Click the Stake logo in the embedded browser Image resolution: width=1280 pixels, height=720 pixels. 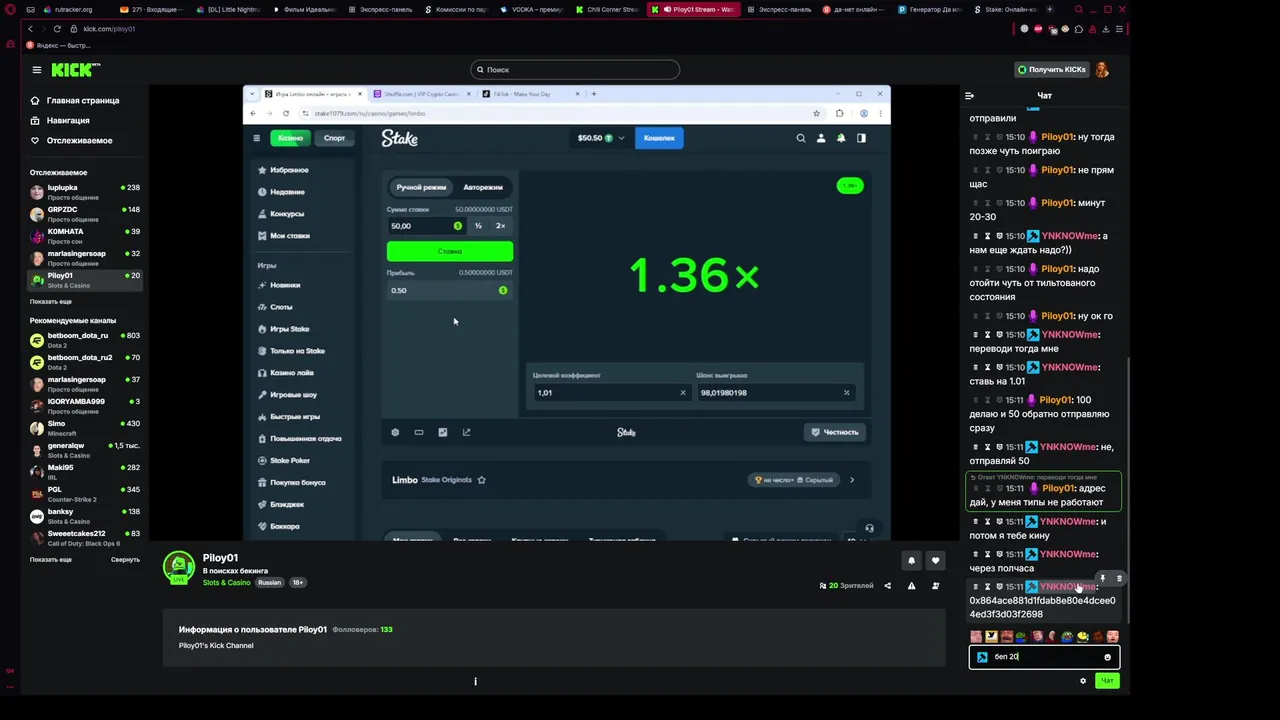[x=399, y=138]
